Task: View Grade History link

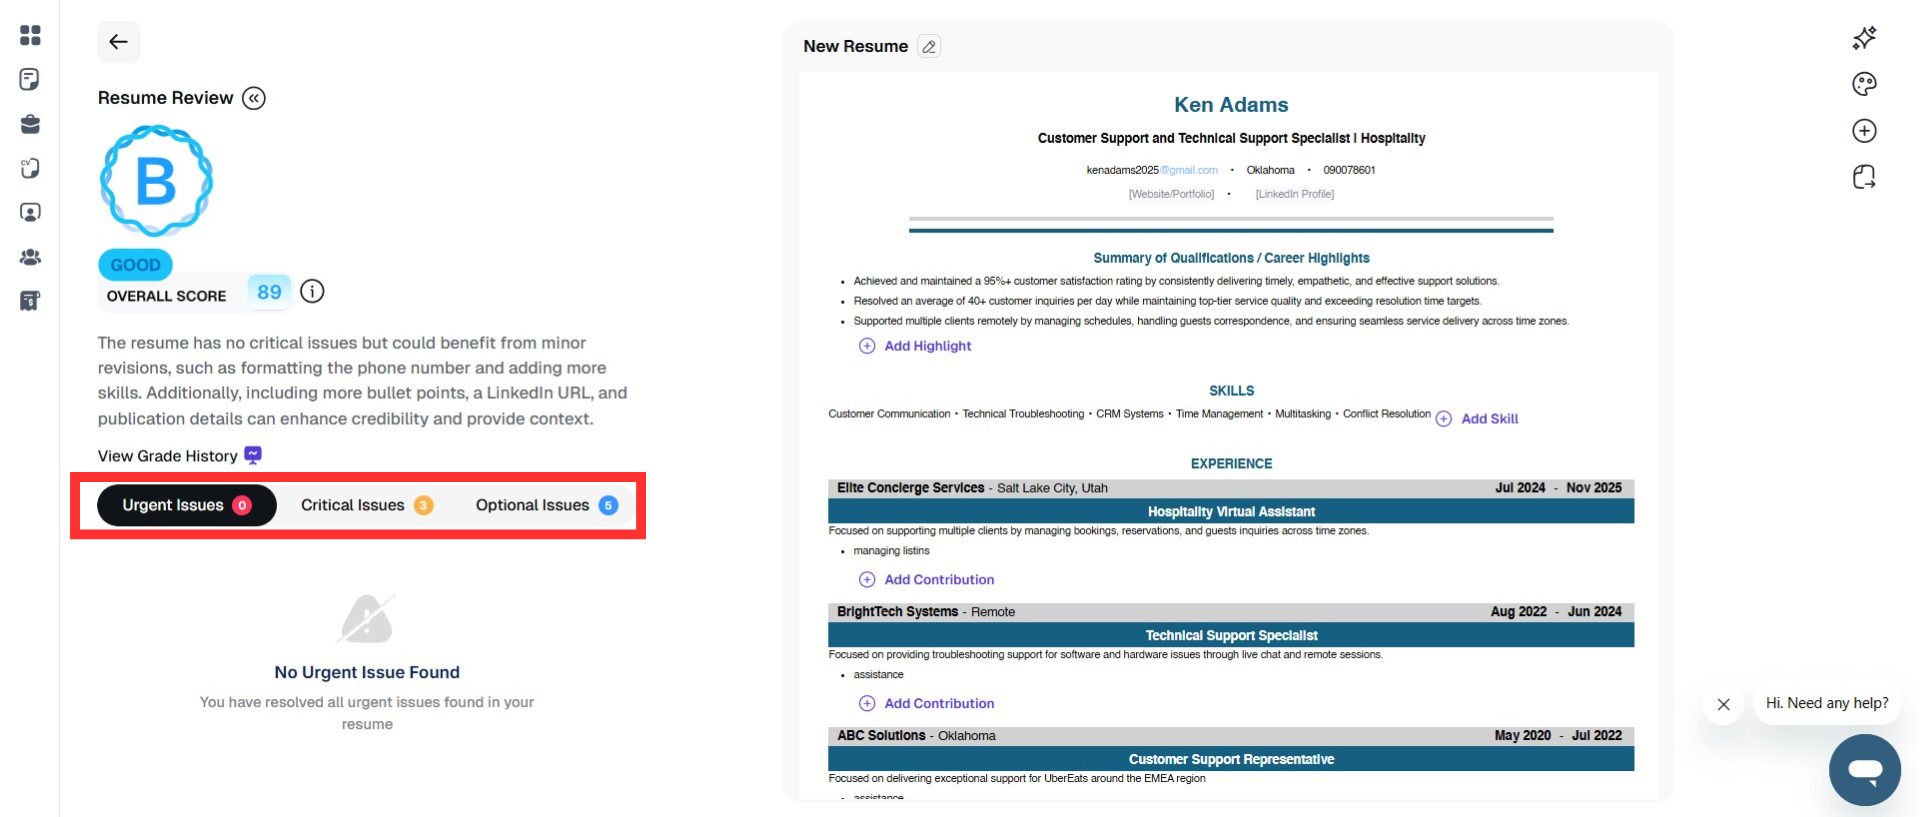Action: [168, 456]
